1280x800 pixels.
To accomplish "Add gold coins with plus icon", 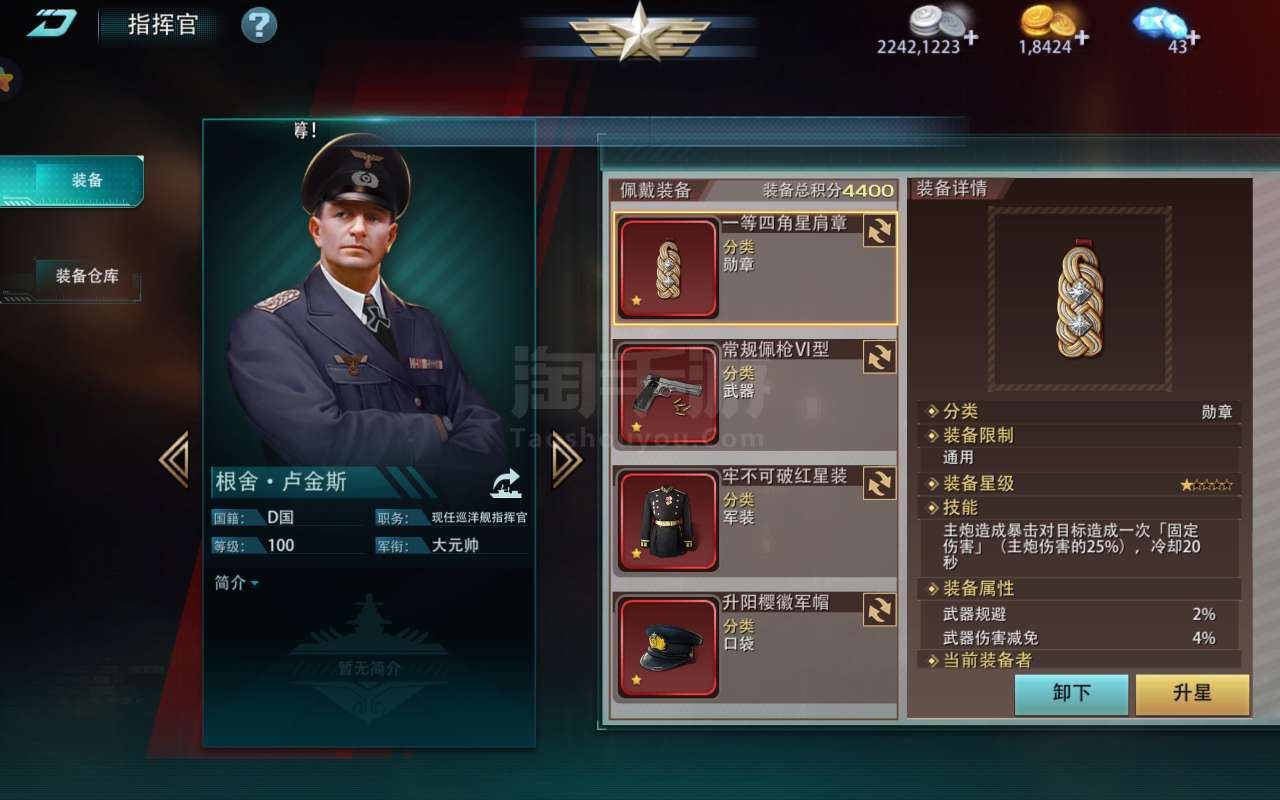I will [x=1082, y=39].
